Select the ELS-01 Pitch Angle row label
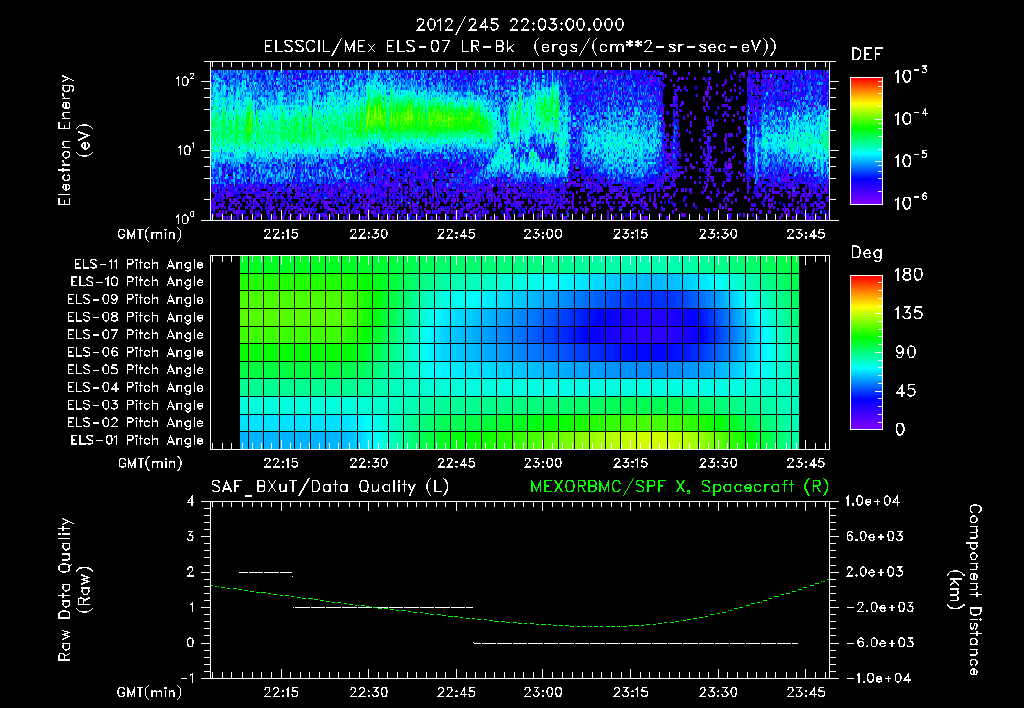1024x708 pixels. 137,440
